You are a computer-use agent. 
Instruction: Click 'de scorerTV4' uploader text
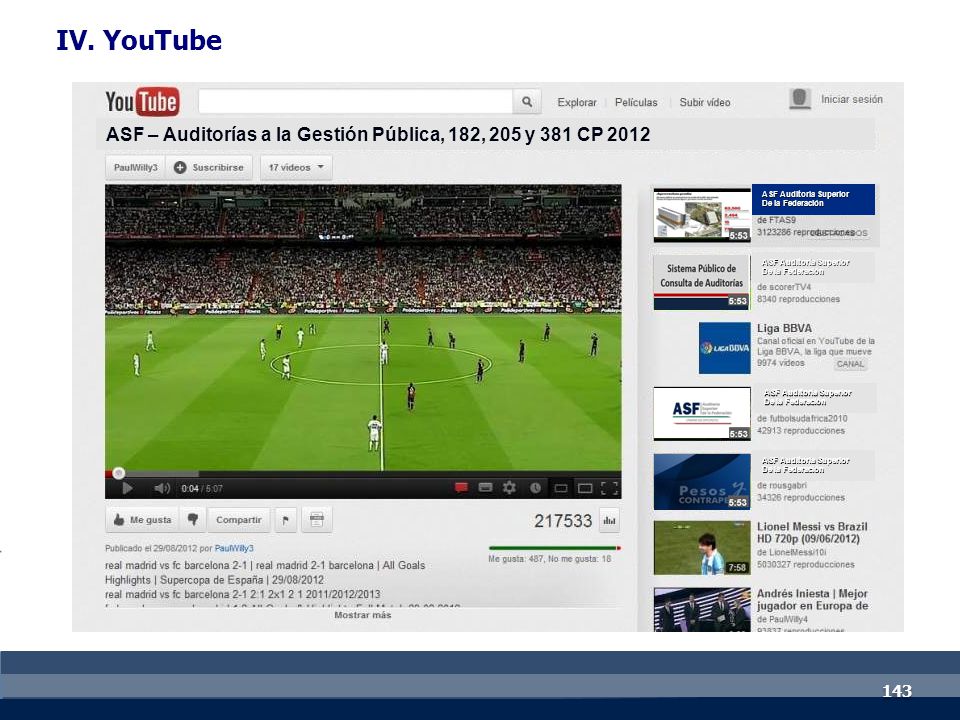pyautogui.click(x=784, y=287)
